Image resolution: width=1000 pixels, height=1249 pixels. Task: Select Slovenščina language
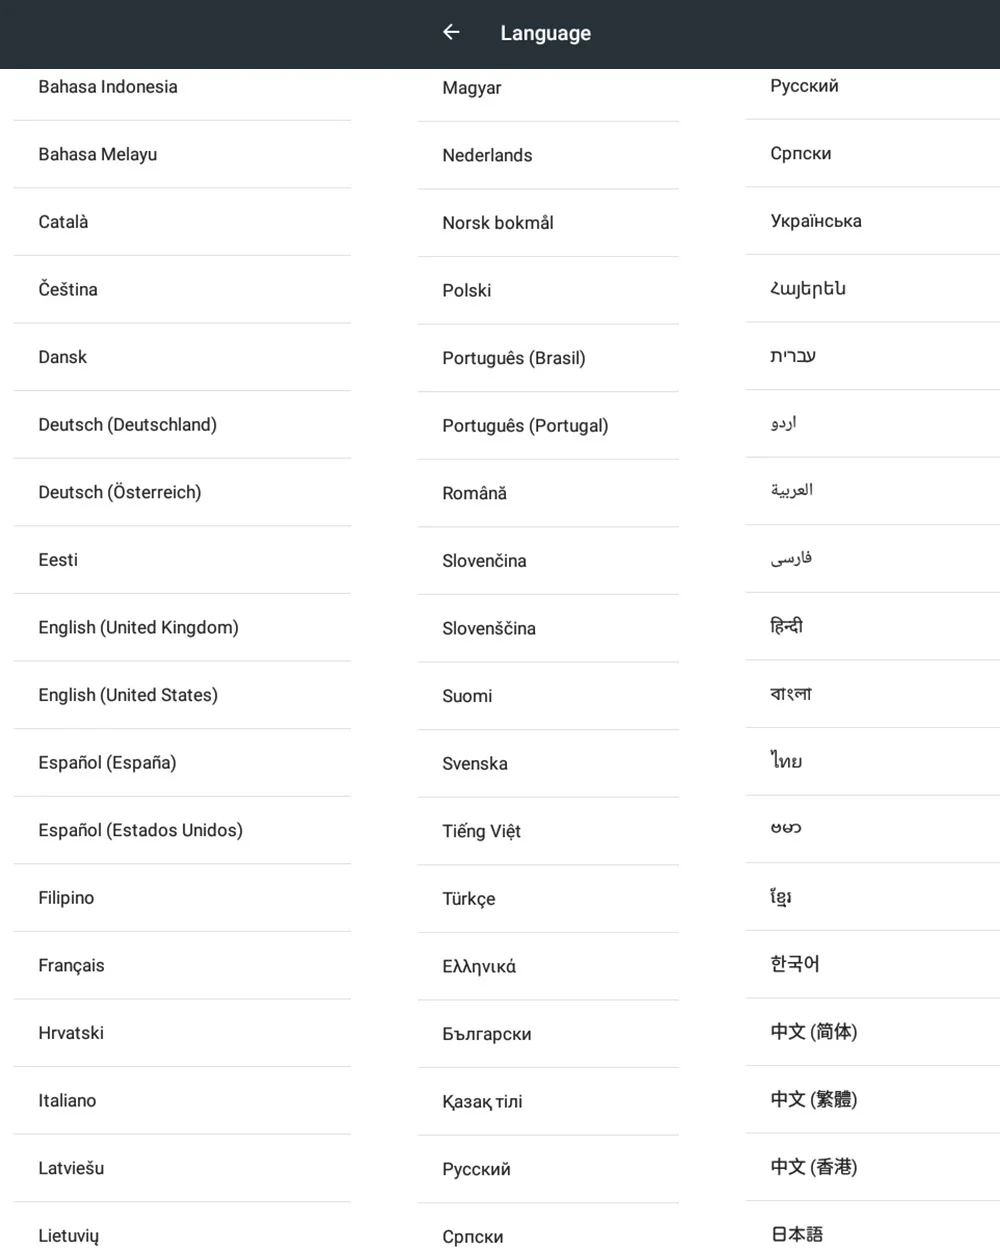tap(548, 628)
